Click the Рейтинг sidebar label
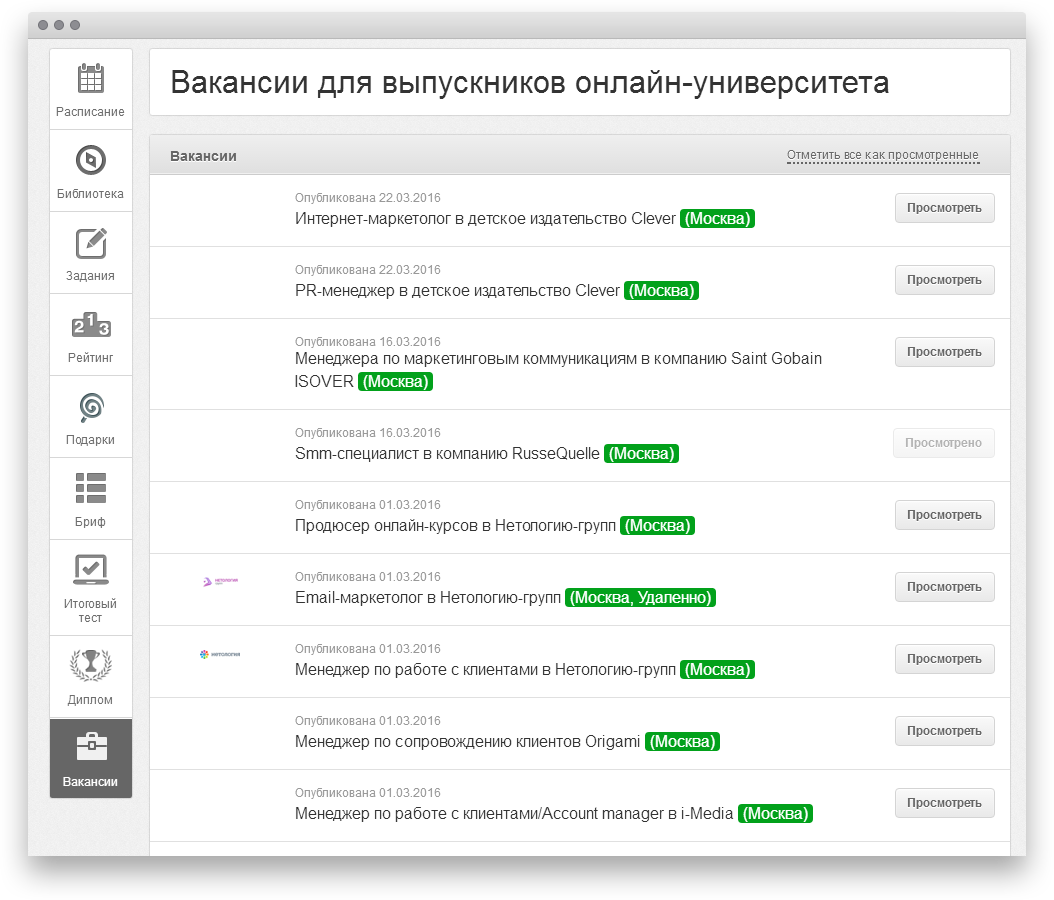This screenshot has width=1054, height=900. coord(90,358)
